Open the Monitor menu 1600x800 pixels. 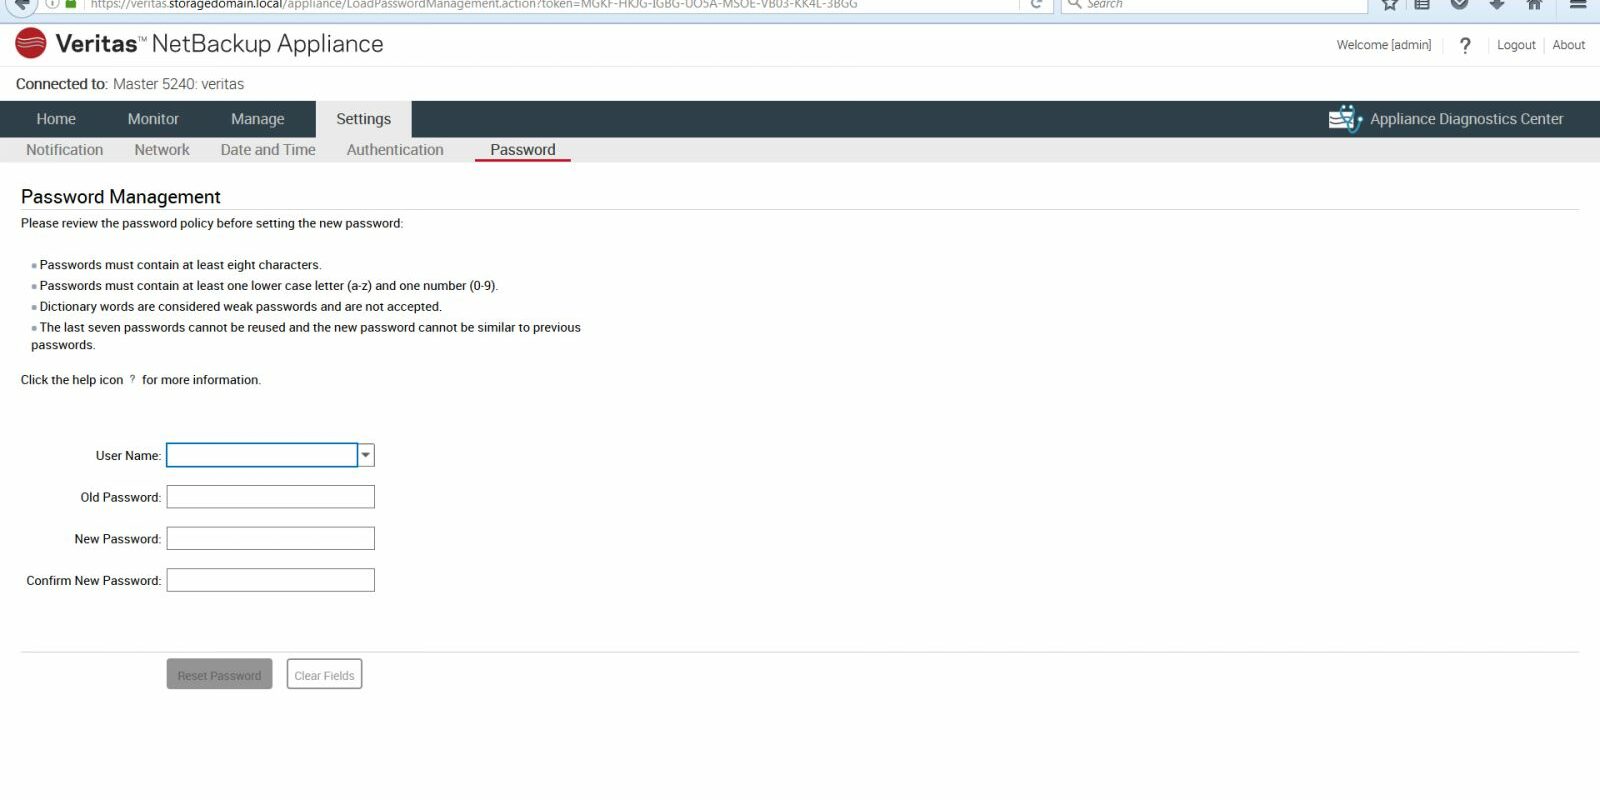[x=153, y=119]
